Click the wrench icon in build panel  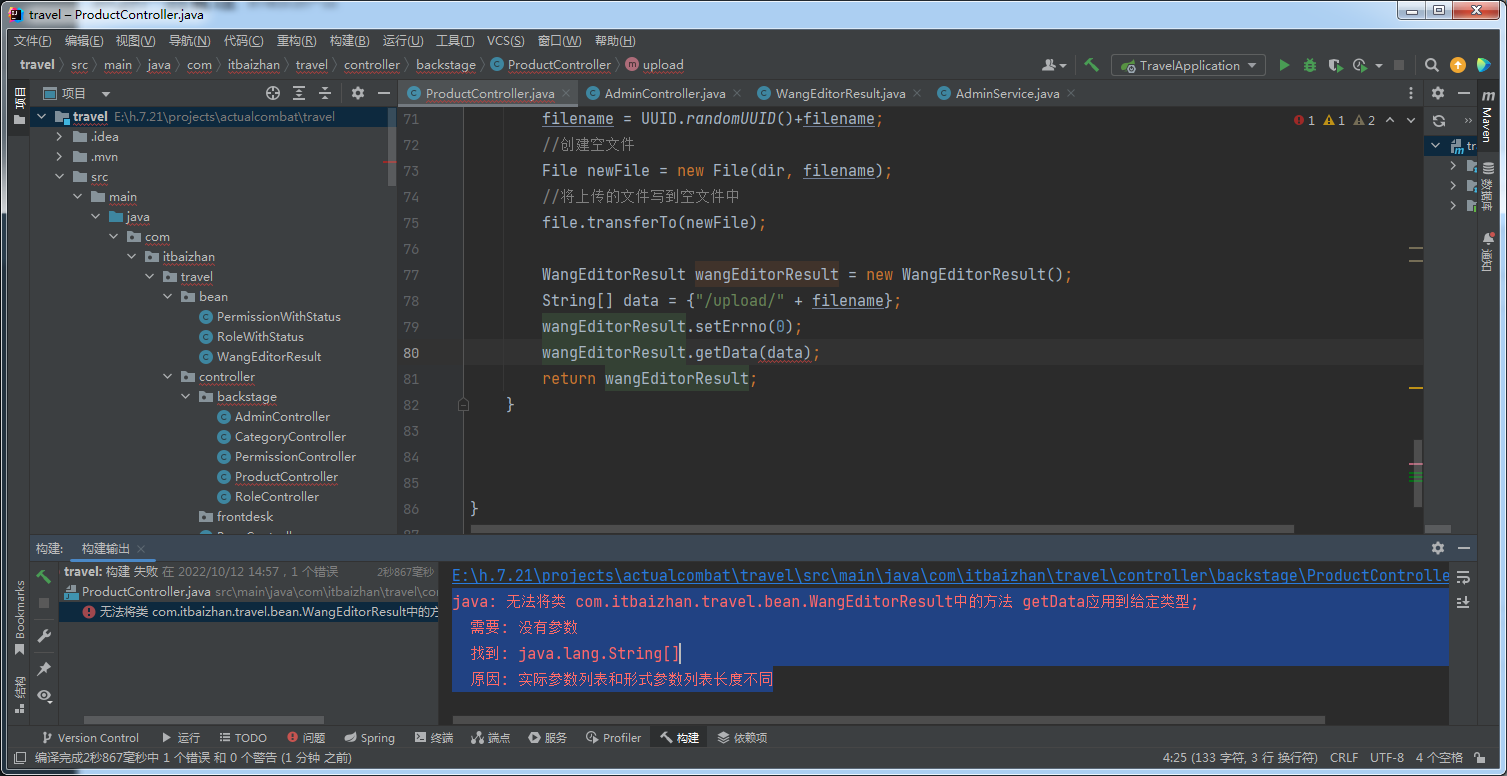pyautogui.click(x=44, y=636)
